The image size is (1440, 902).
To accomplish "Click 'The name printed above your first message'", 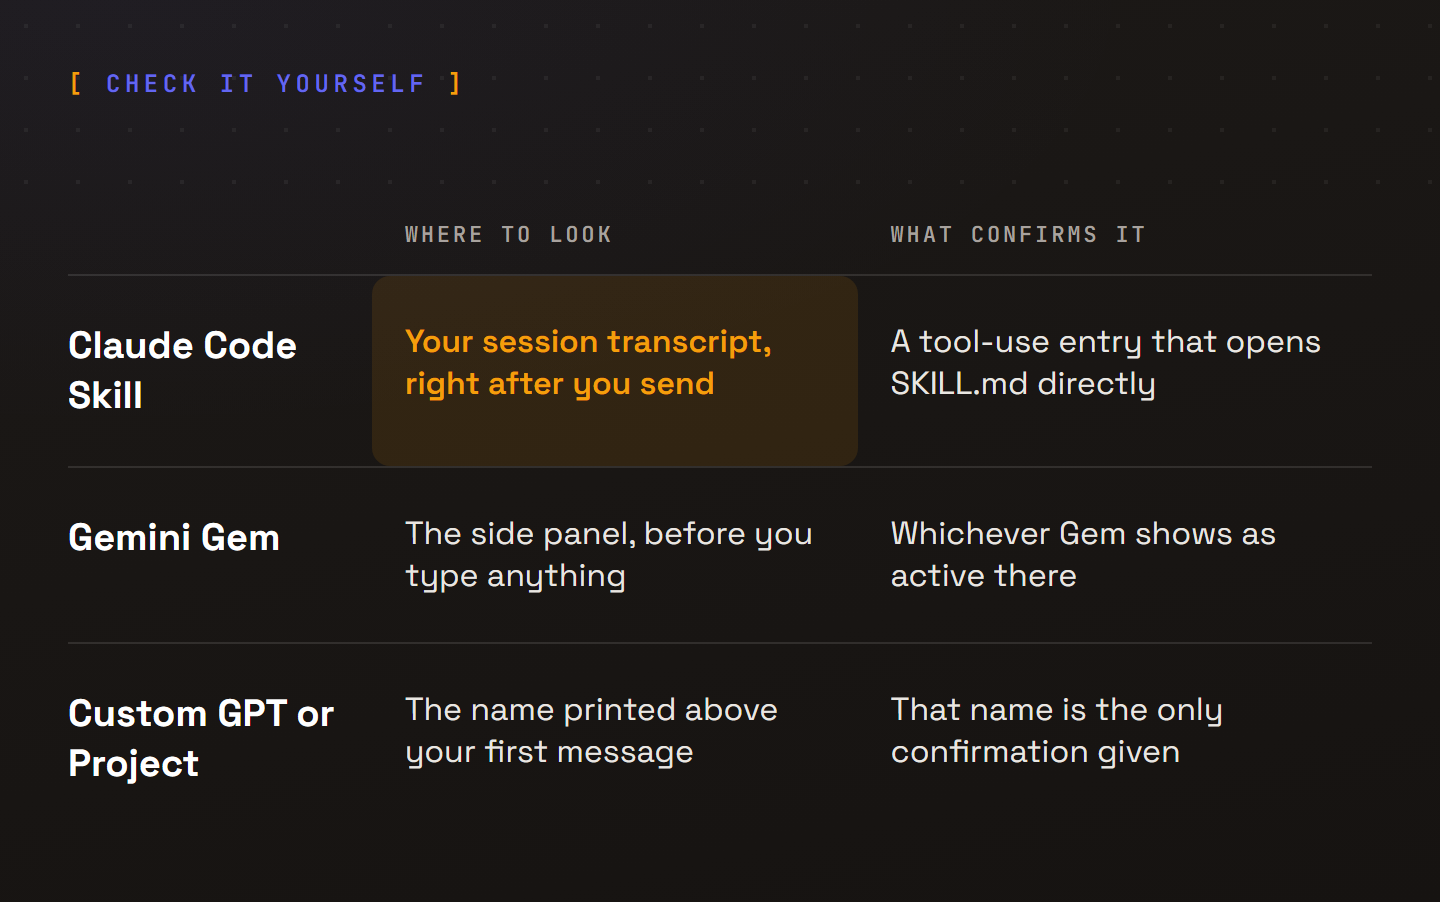I will [x=591, y=731].
